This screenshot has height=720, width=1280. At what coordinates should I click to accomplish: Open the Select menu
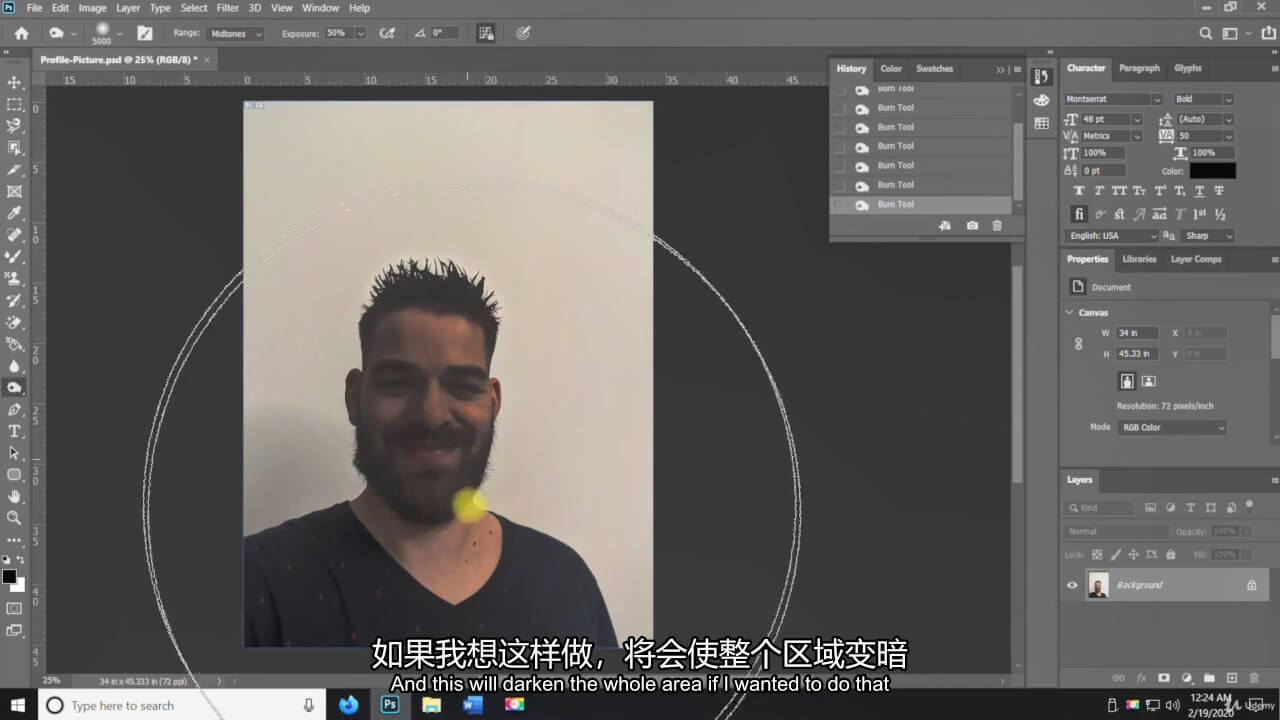click(194, 8)
